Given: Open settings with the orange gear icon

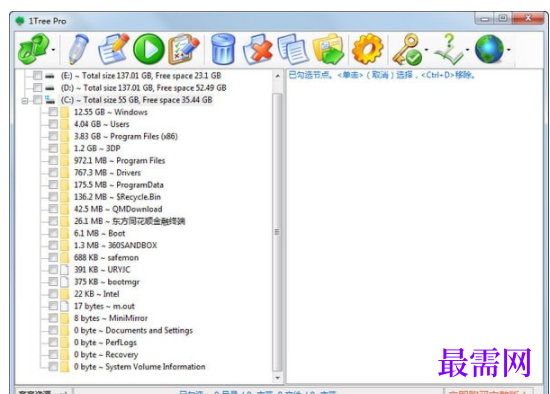Looking at the screenshot, I should 368,49.
